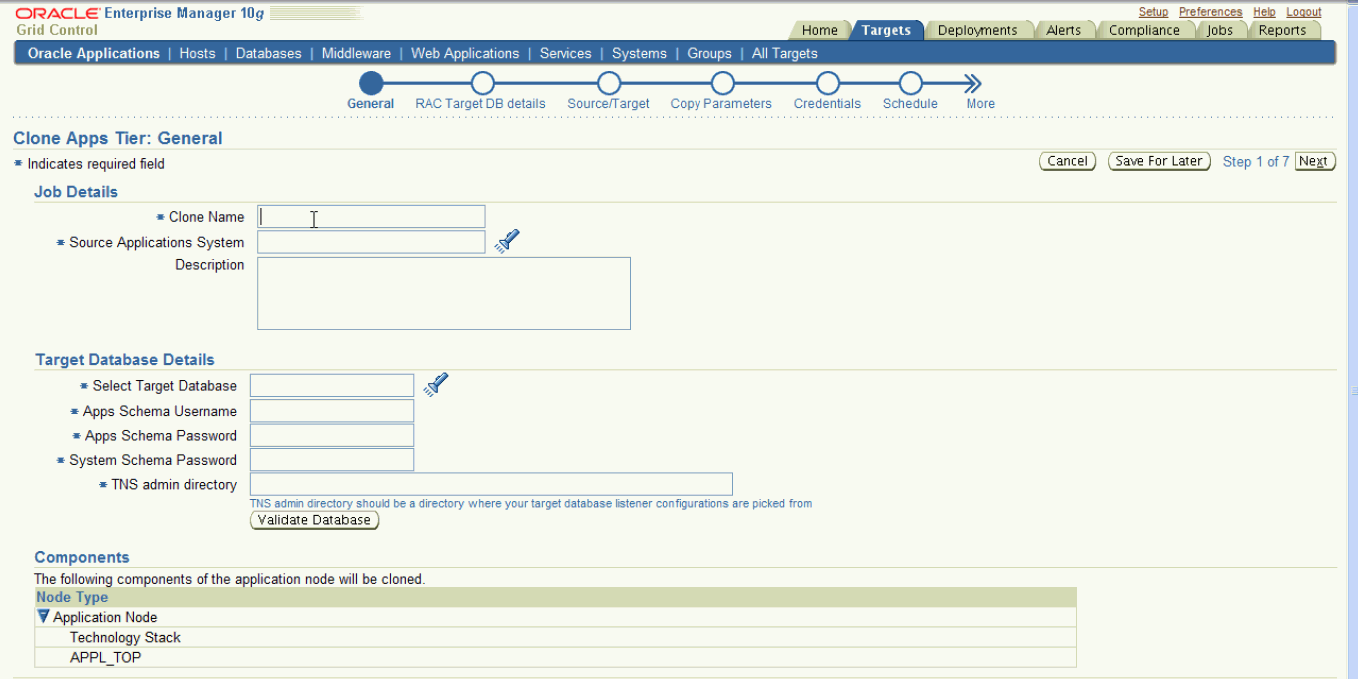Click the Copy Parameters step circle
This screenshot has height=679, width=1358.
point(722,84)
